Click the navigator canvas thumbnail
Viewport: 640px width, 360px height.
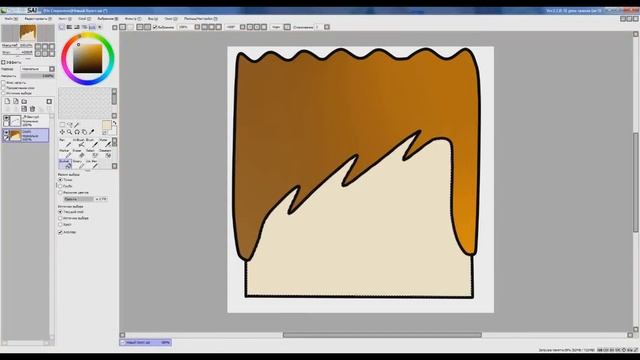pyautogui.click(x=28, y=33)
